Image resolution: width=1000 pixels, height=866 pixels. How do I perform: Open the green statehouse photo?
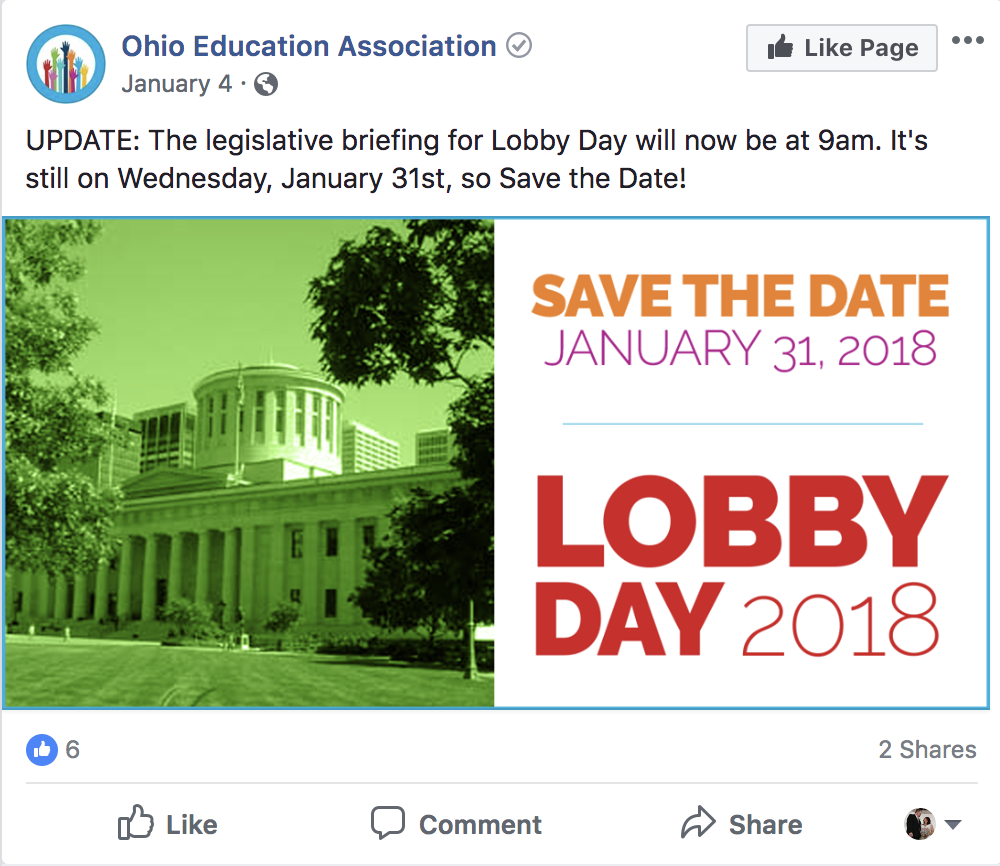click(249, 463)
